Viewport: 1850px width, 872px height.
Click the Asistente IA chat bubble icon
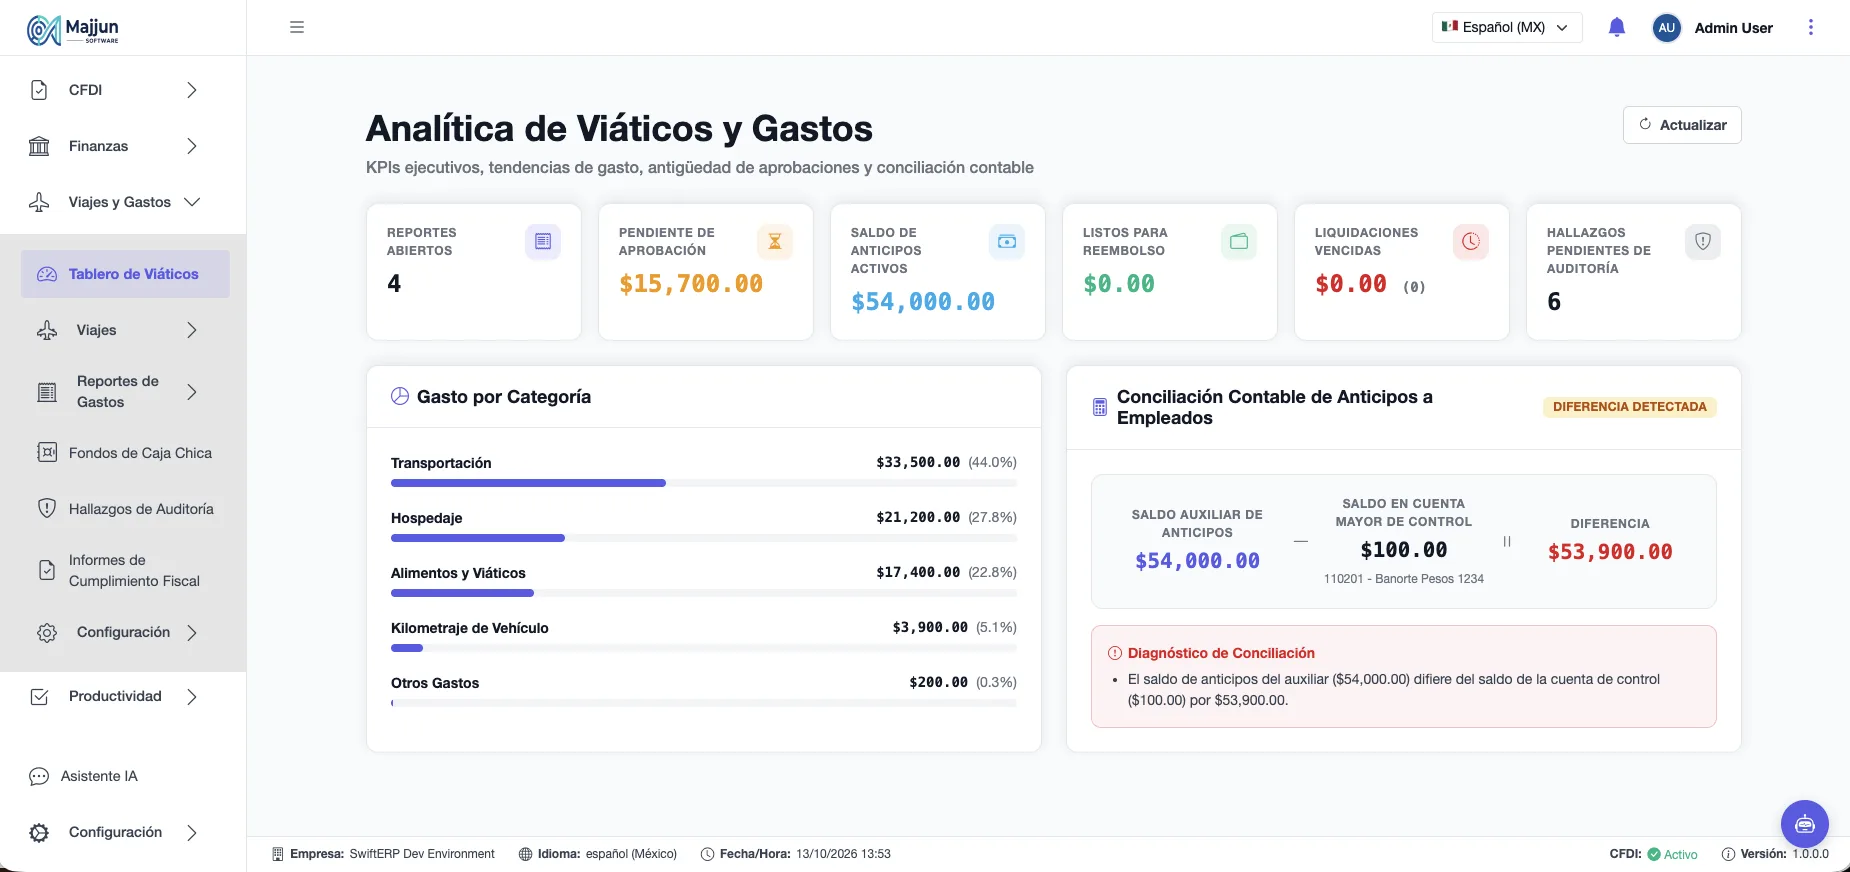coord(39,776)
